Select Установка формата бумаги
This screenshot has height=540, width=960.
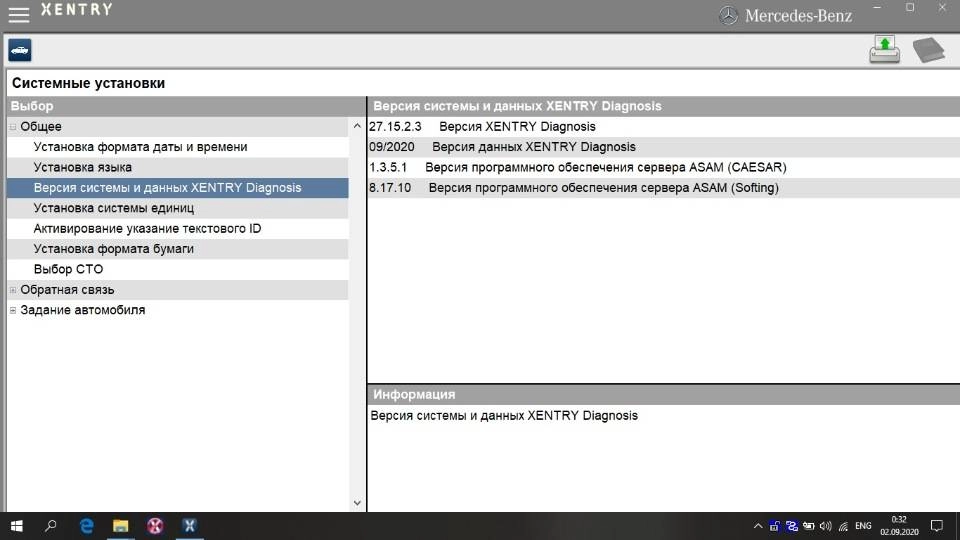(178, 249)
